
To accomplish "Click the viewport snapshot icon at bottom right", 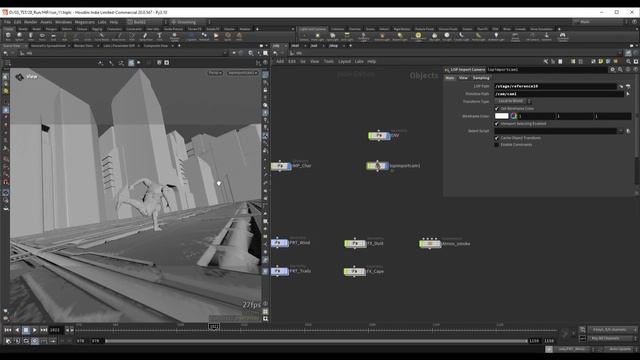I will 265,318.
